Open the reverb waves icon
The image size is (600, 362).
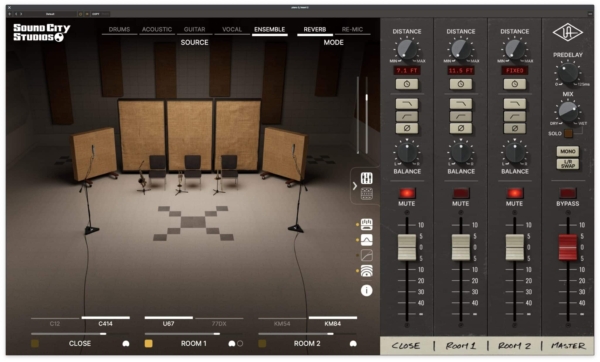coord(367,271)
